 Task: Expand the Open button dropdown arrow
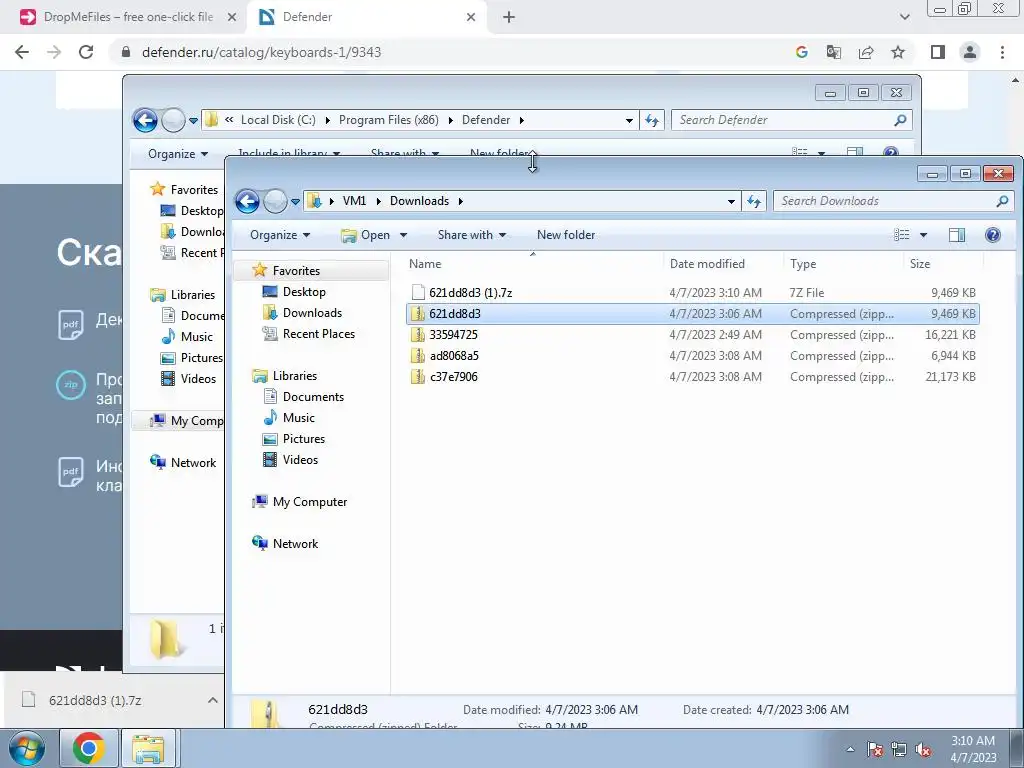tap(403, 235)
